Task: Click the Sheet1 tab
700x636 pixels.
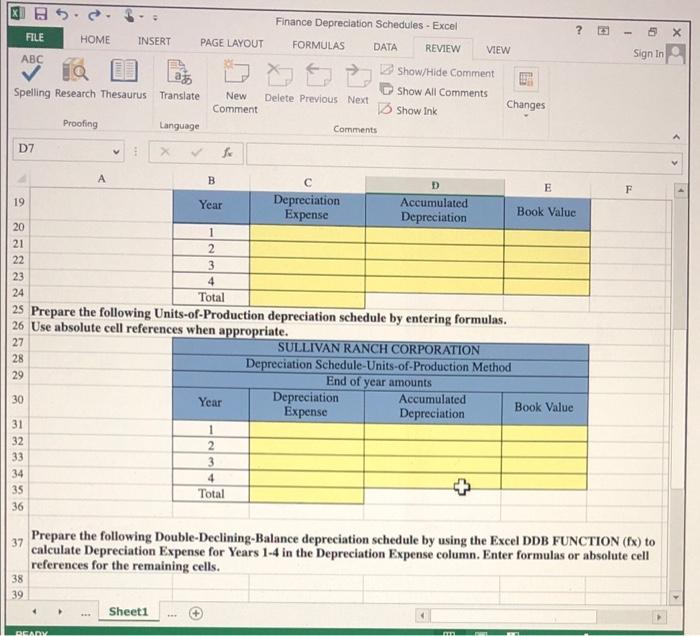Action: (128, 611)
